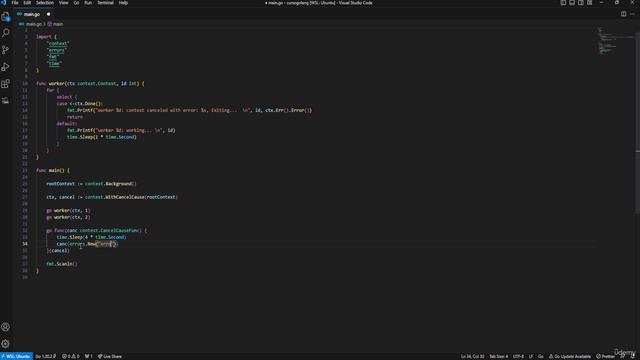Click the unsaved dot on main.go tab
The image size is (640, 360).
49,14
